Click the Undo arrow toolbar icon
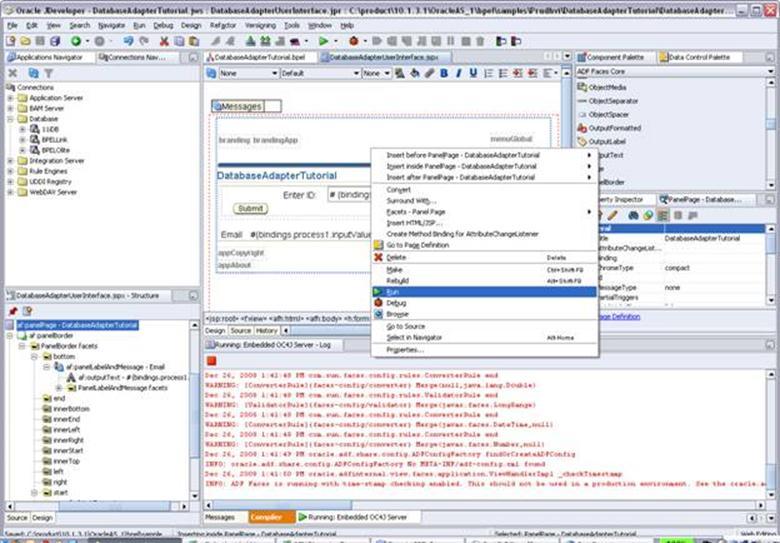This screenshot has width=780, height=543. 128,41
